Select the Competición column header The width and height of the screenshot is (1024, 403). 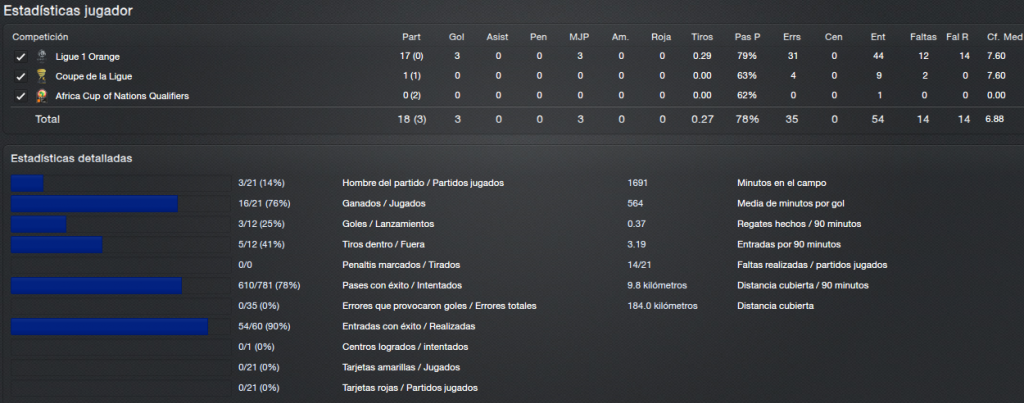point(40,37)
